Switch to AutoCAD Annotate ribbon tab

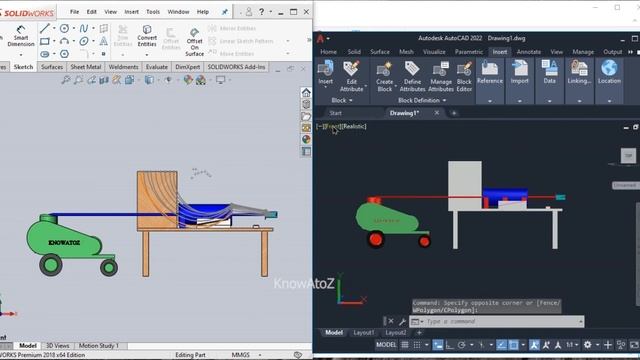click(x=529, y=52)
